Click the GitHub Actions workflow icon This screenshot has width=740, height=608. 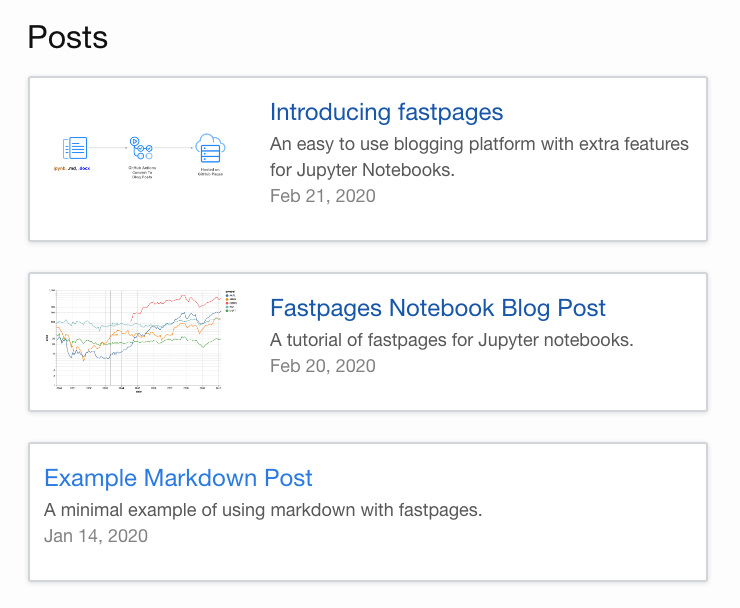[x=141, y=147]
